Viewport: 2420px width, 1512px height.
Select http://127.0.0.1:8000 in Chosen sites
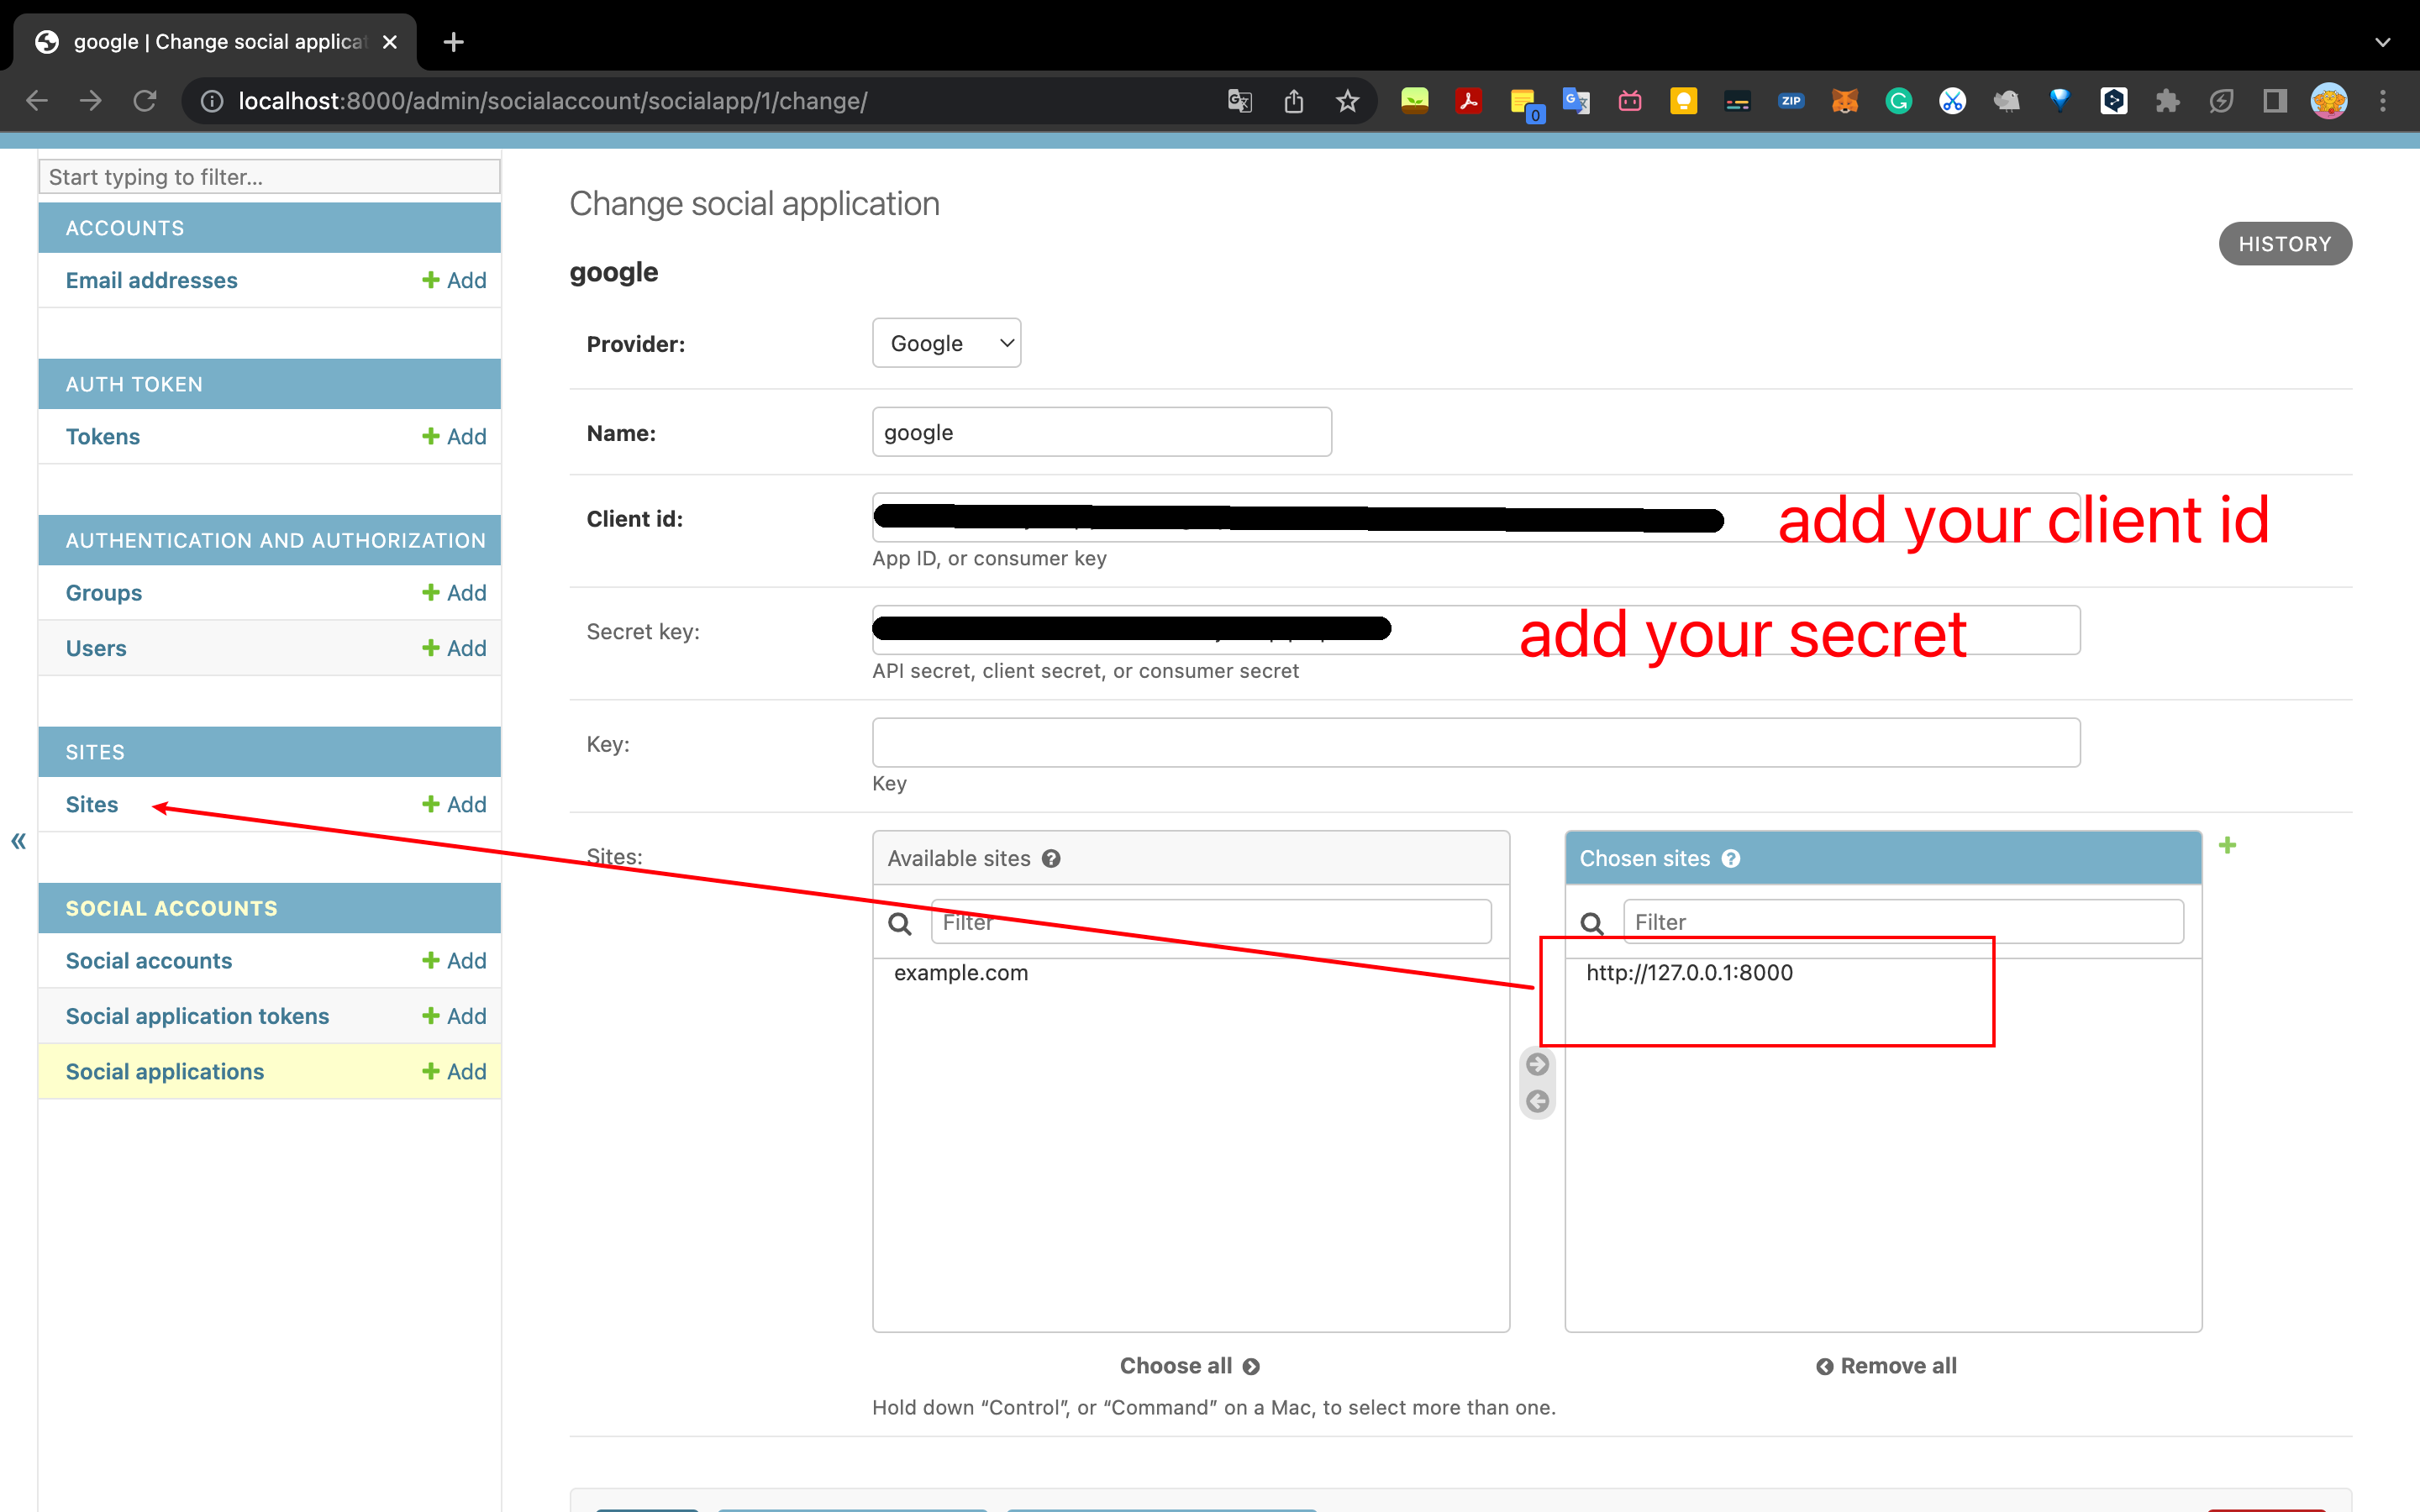pyautogui.click(x=1688, y=971)
